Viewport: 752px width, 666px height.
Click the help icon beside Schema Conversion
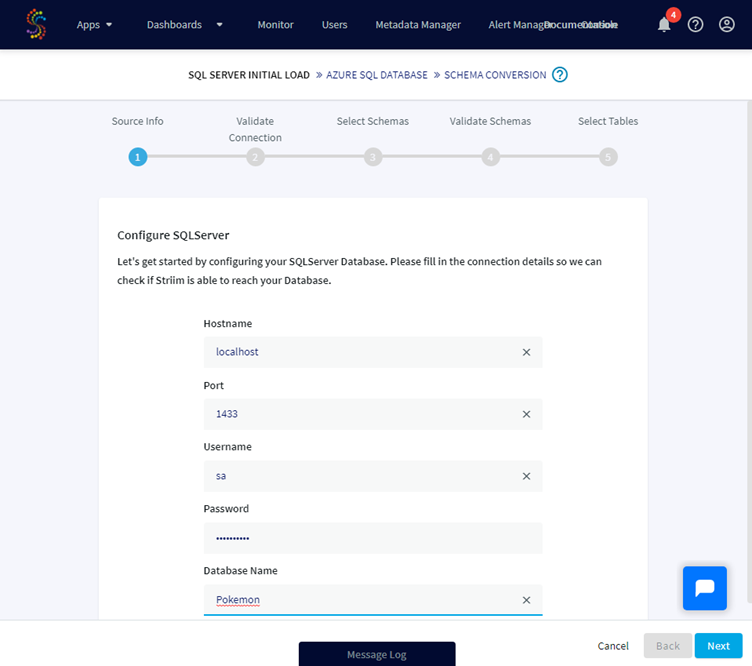coord(560,75)
